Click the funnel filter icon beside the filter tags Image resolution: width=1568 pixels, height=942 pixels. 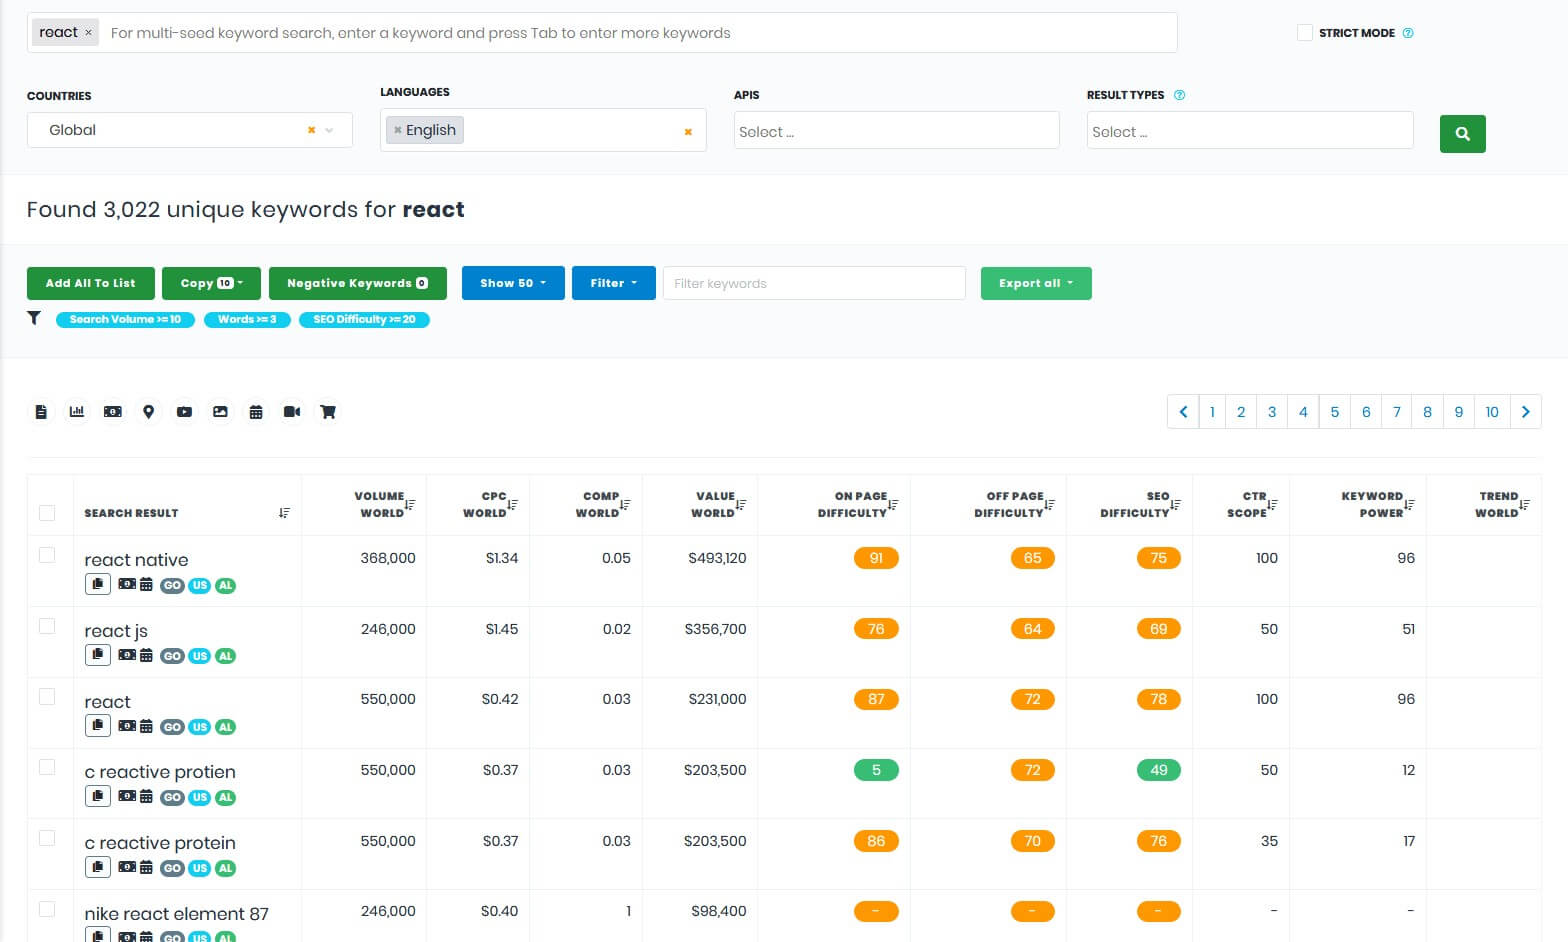[x=34, y=318]
